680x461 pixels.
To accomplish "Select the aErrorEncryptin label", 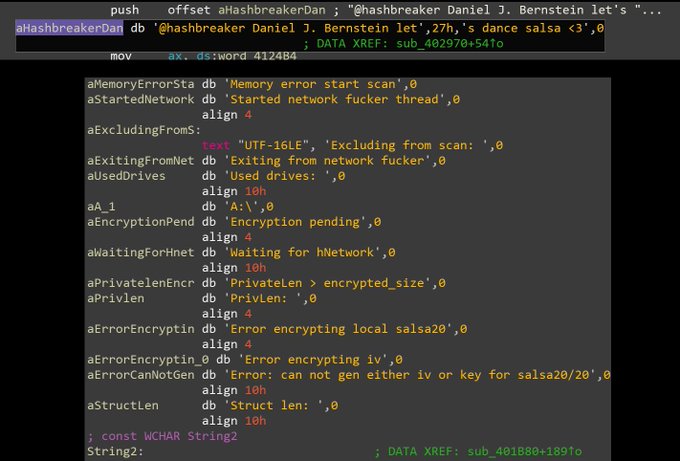I will click(x=141, y=329).
